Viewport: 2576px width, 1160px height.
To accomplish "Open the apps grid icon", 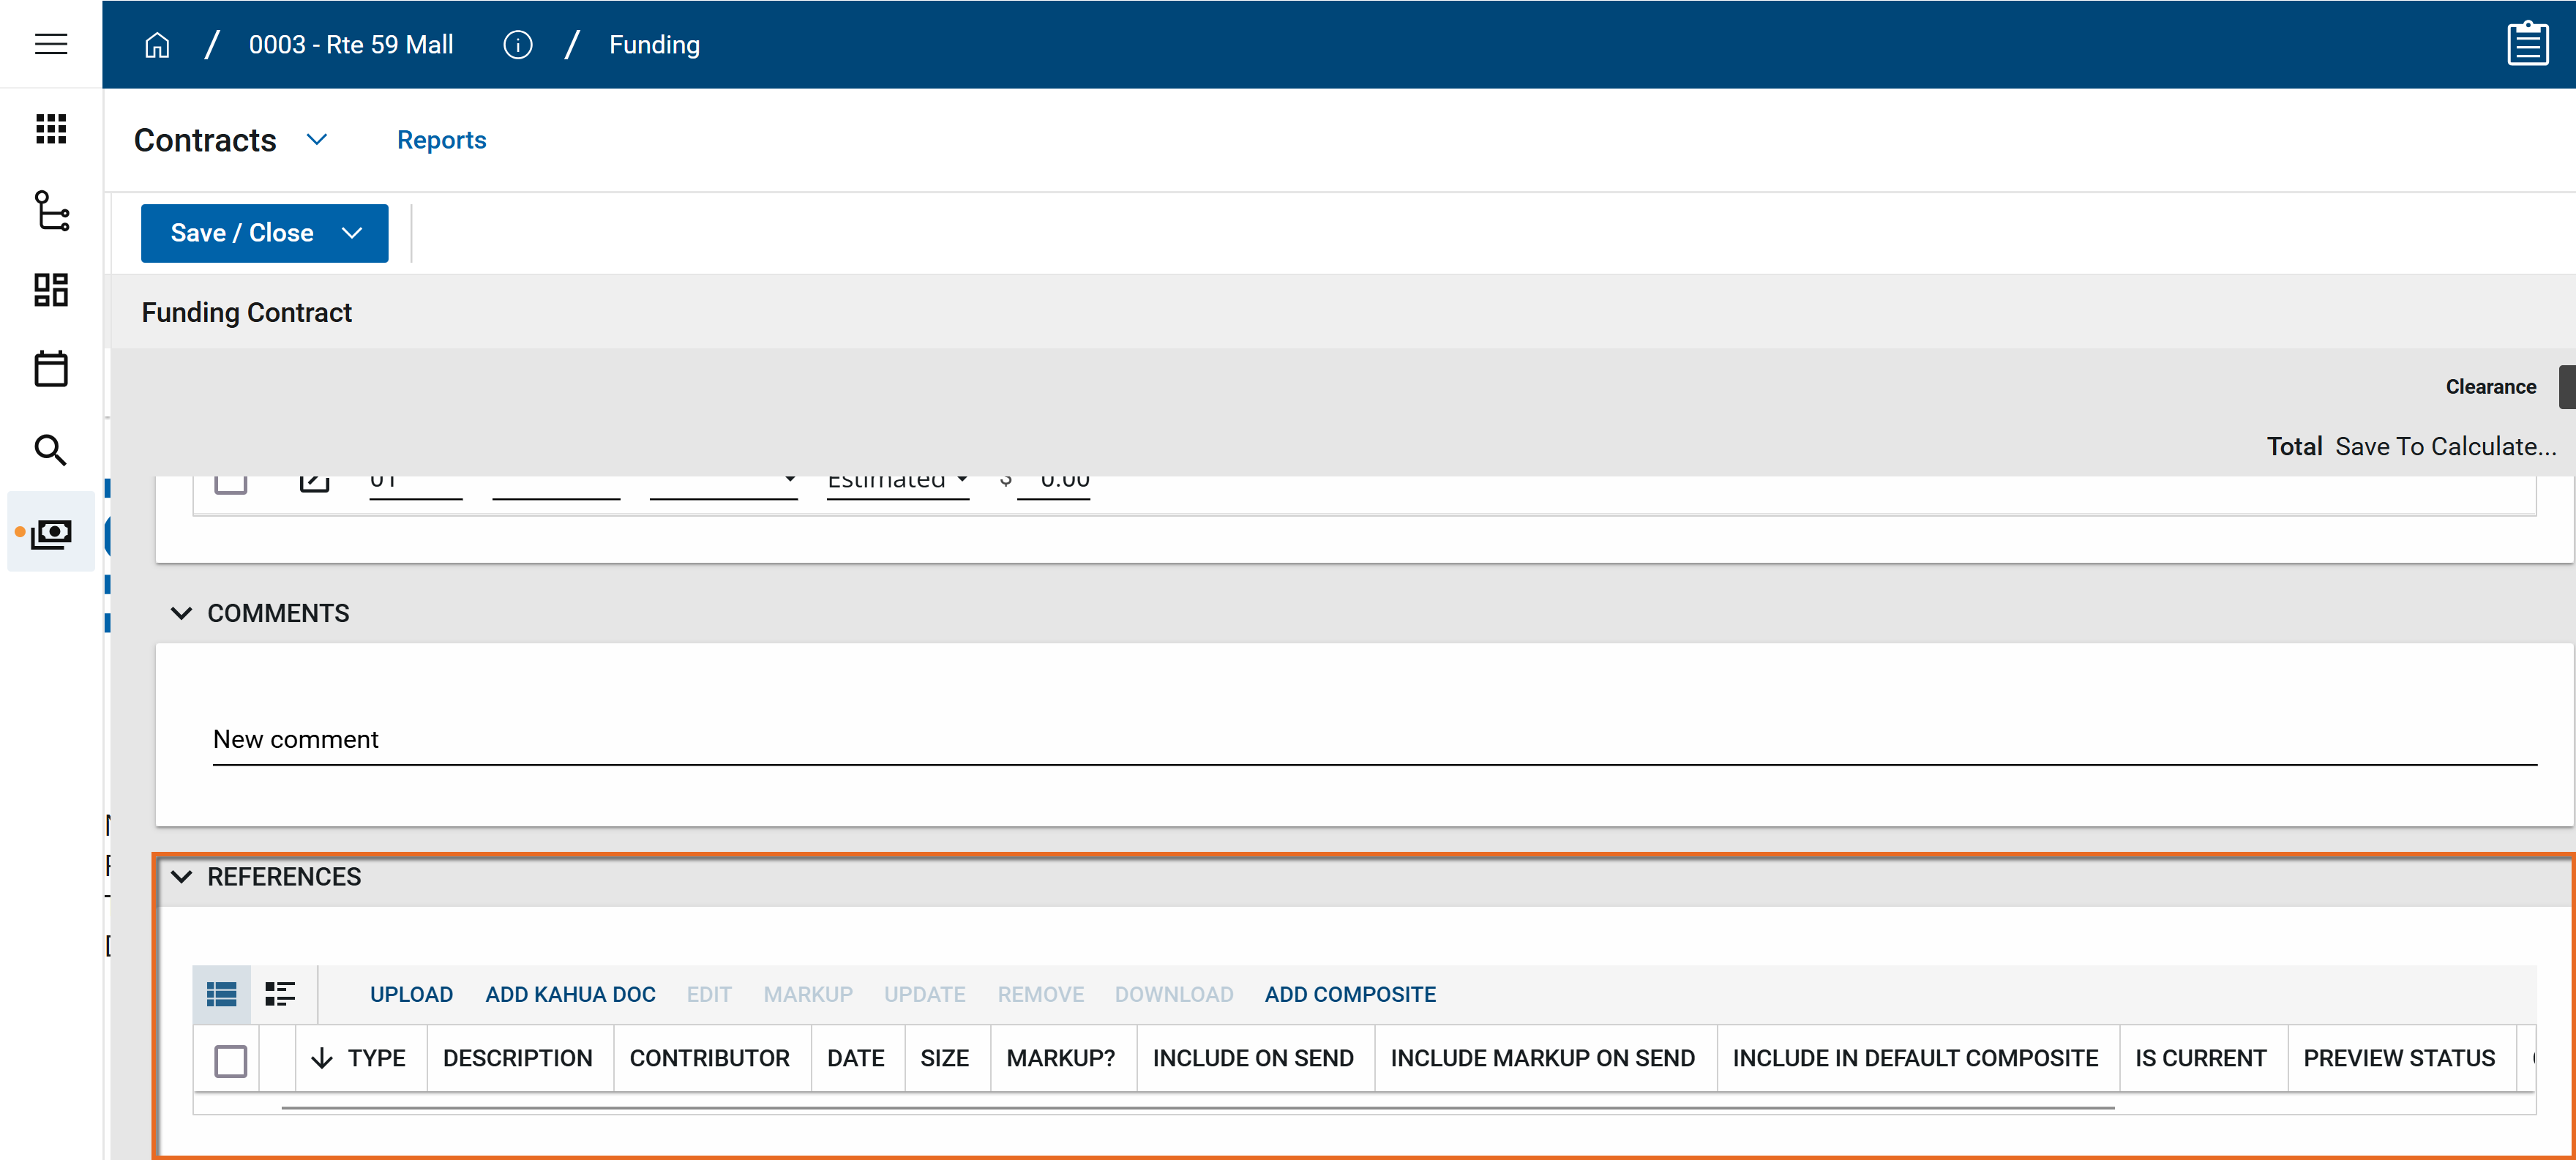I will point(51,129).
